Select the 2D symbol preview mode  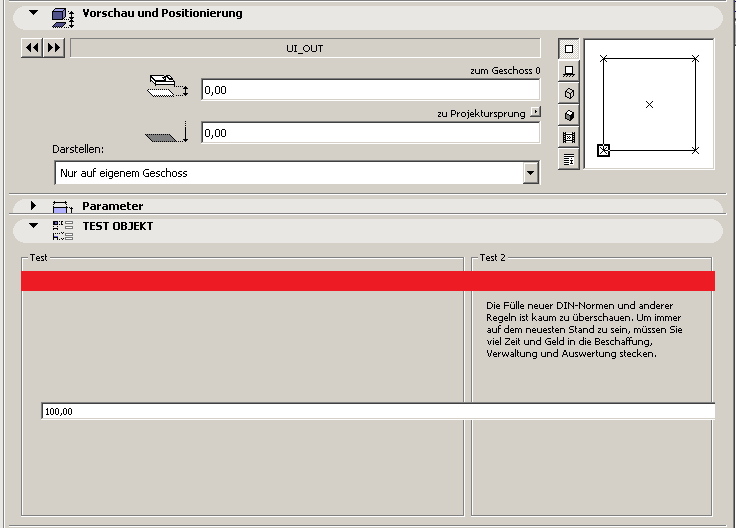(x=569, y=49)
